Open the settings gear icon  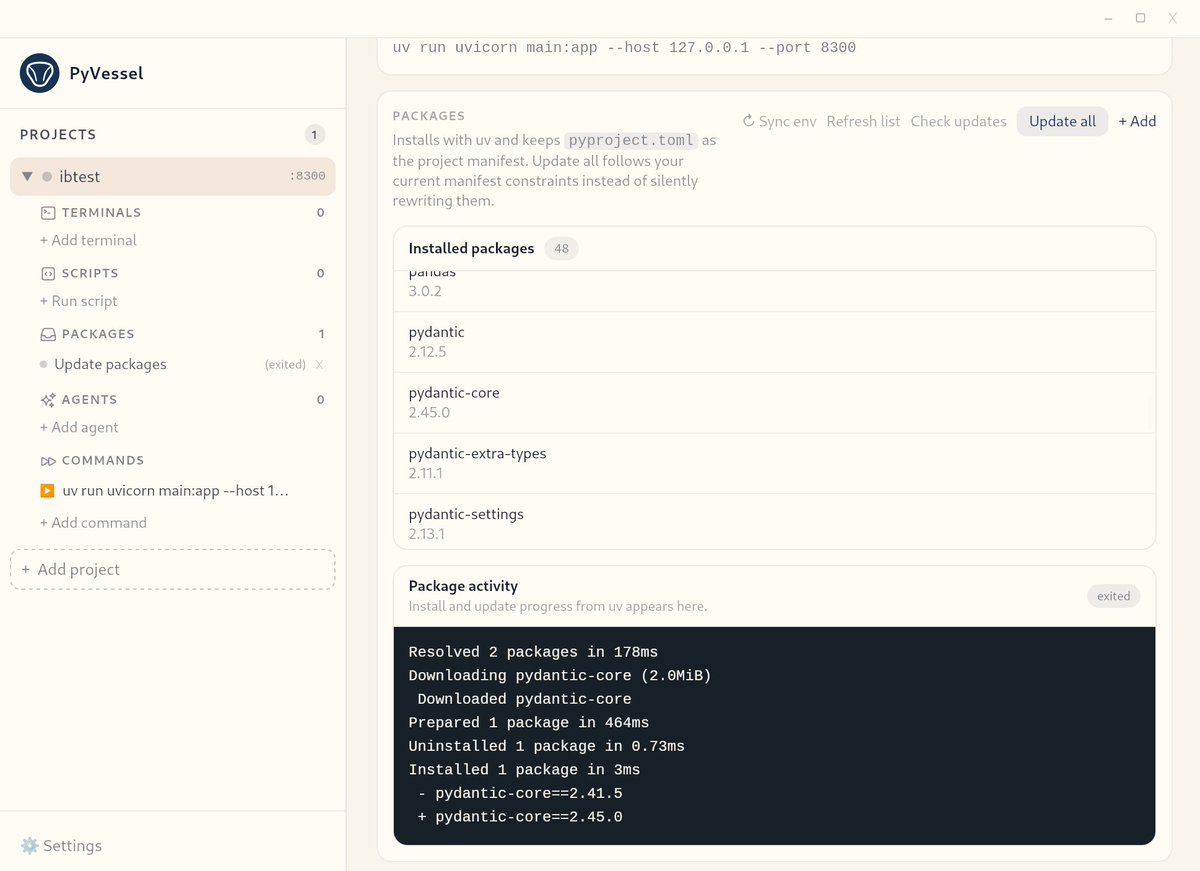tap(30, 846)
